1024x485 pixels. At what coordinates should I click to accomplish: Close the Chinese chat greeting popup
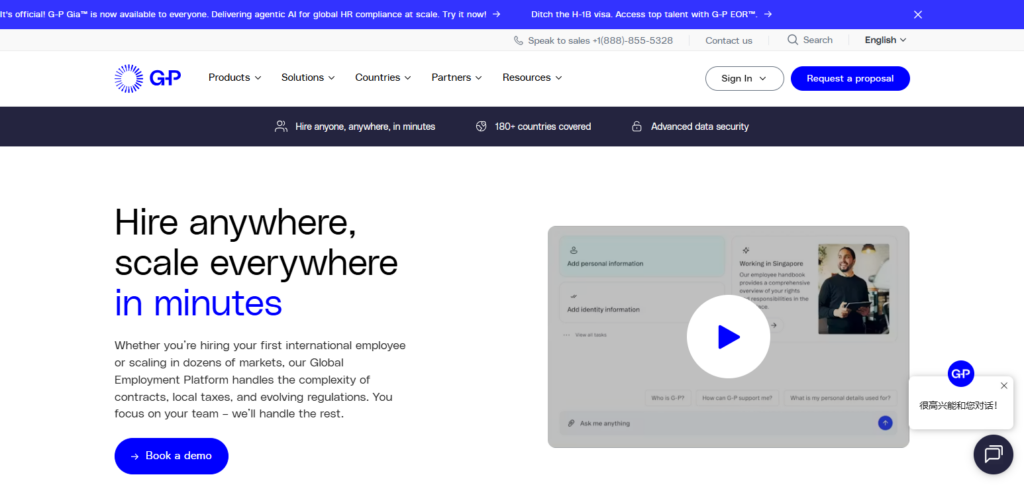point(1004,386)
